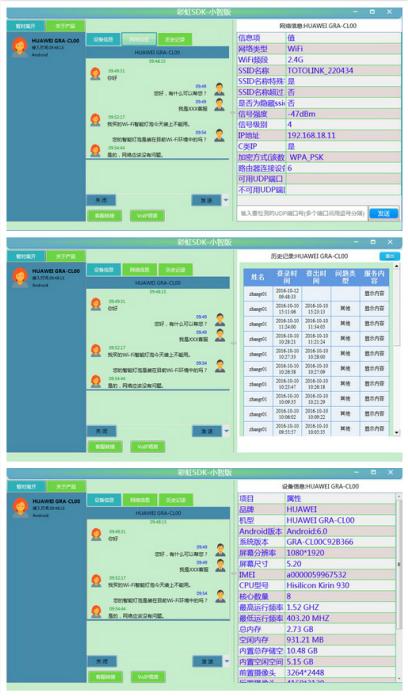
Task: Click the scroll-up arrow of the history records table
Action: tap(396, 266)
